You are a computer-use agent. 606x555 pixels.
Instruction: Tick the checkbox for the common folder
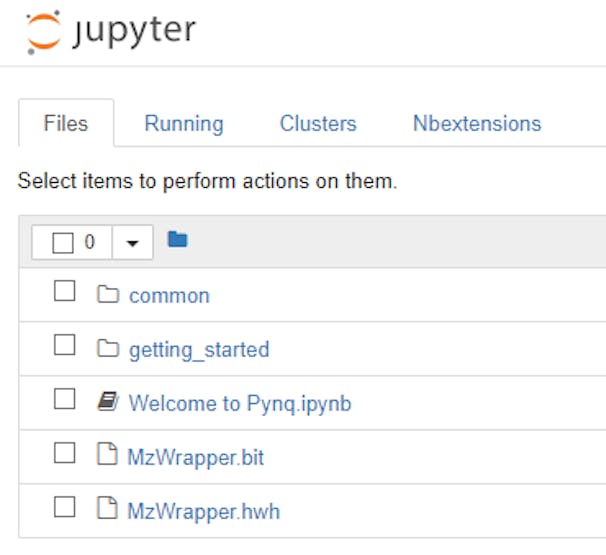(65, 292)
